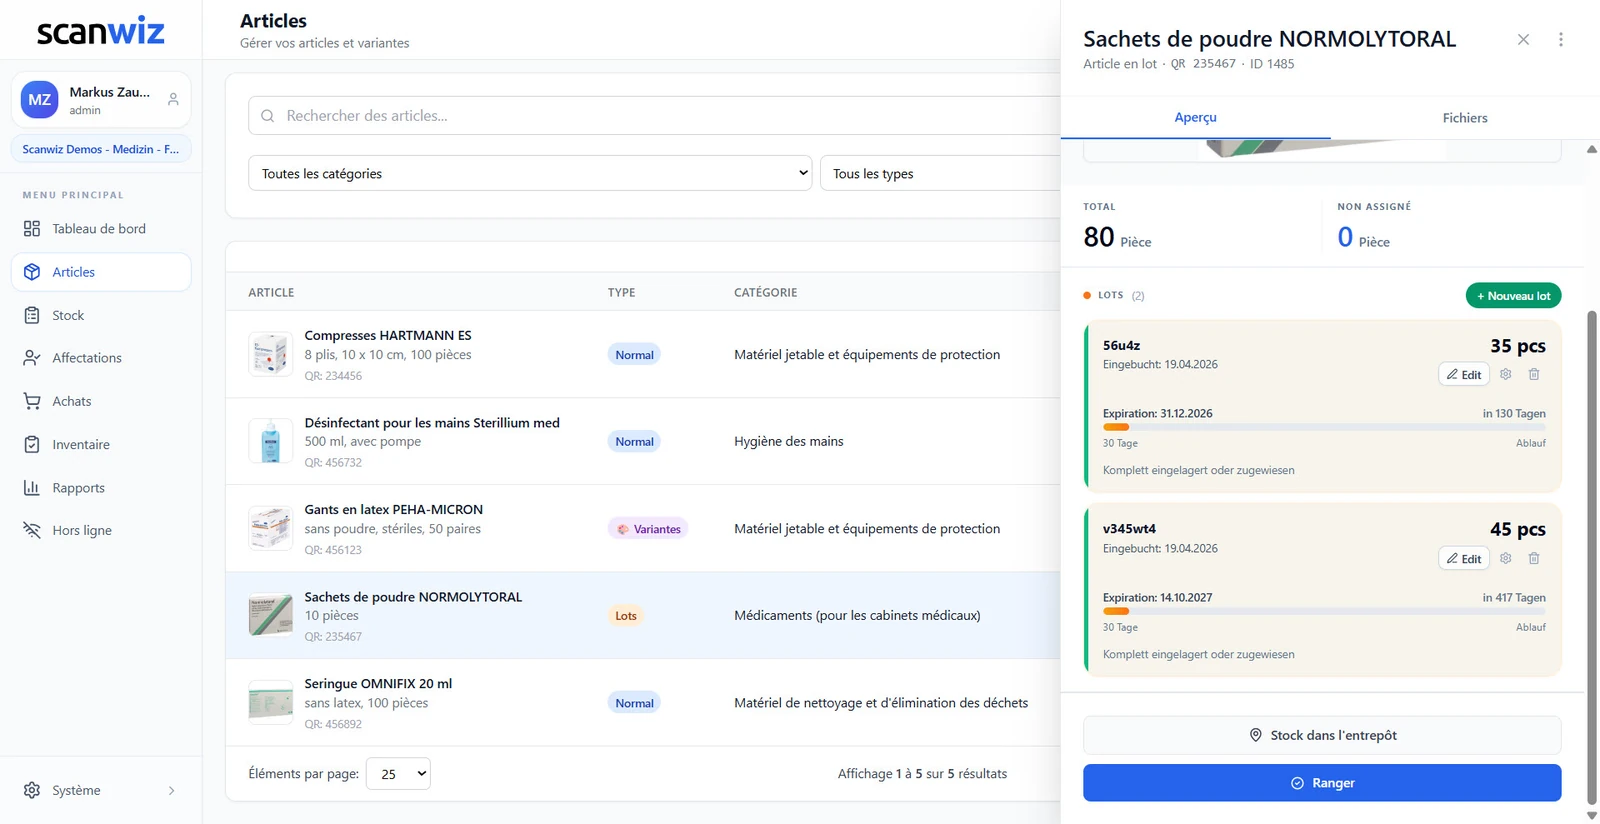Open the user profile icon beside Markus Zau
1600x824 pixels.
[x=173, y=100]
